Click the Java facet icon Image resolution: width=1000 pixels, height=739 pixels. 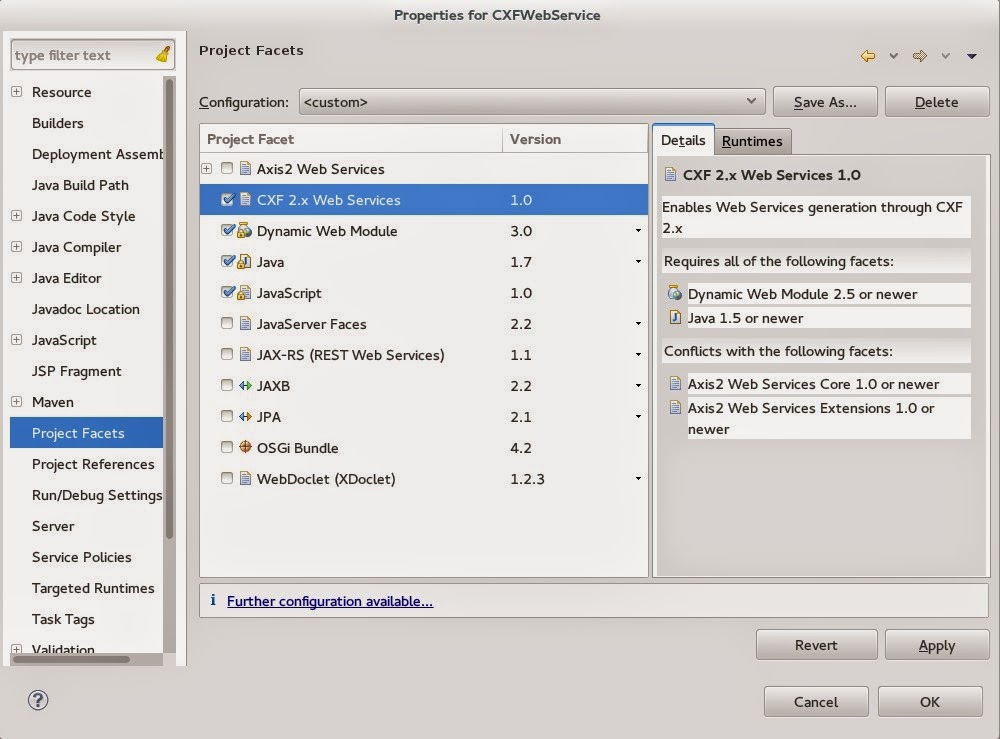click(x=244, y=261)
